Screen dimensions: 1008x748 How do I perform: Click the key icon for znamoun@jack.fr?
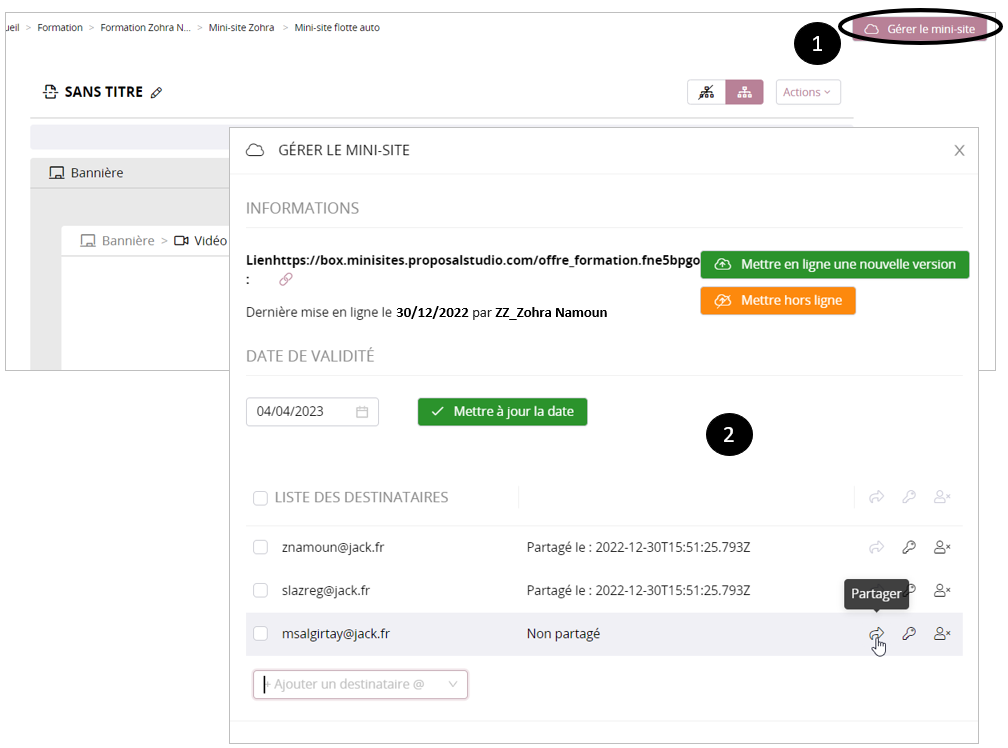909,547
